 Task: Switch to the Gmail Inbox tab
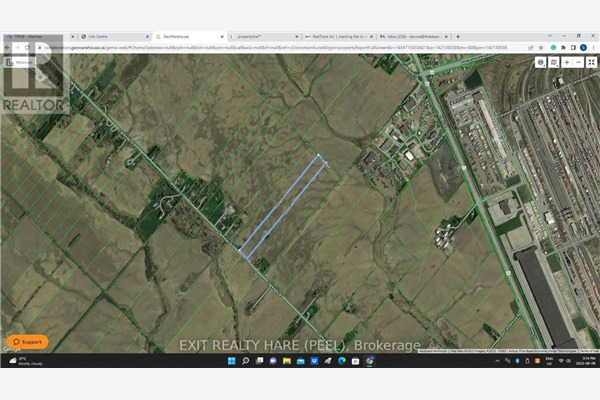414,37
